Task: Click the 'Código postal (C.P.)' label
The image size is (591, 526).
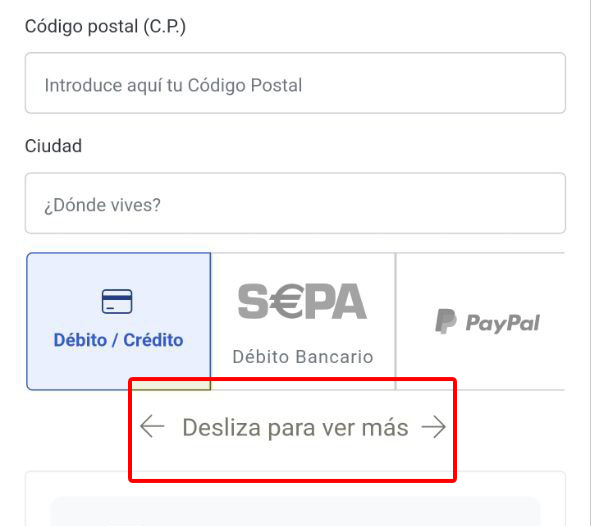Action: click(x=106, y=27)
